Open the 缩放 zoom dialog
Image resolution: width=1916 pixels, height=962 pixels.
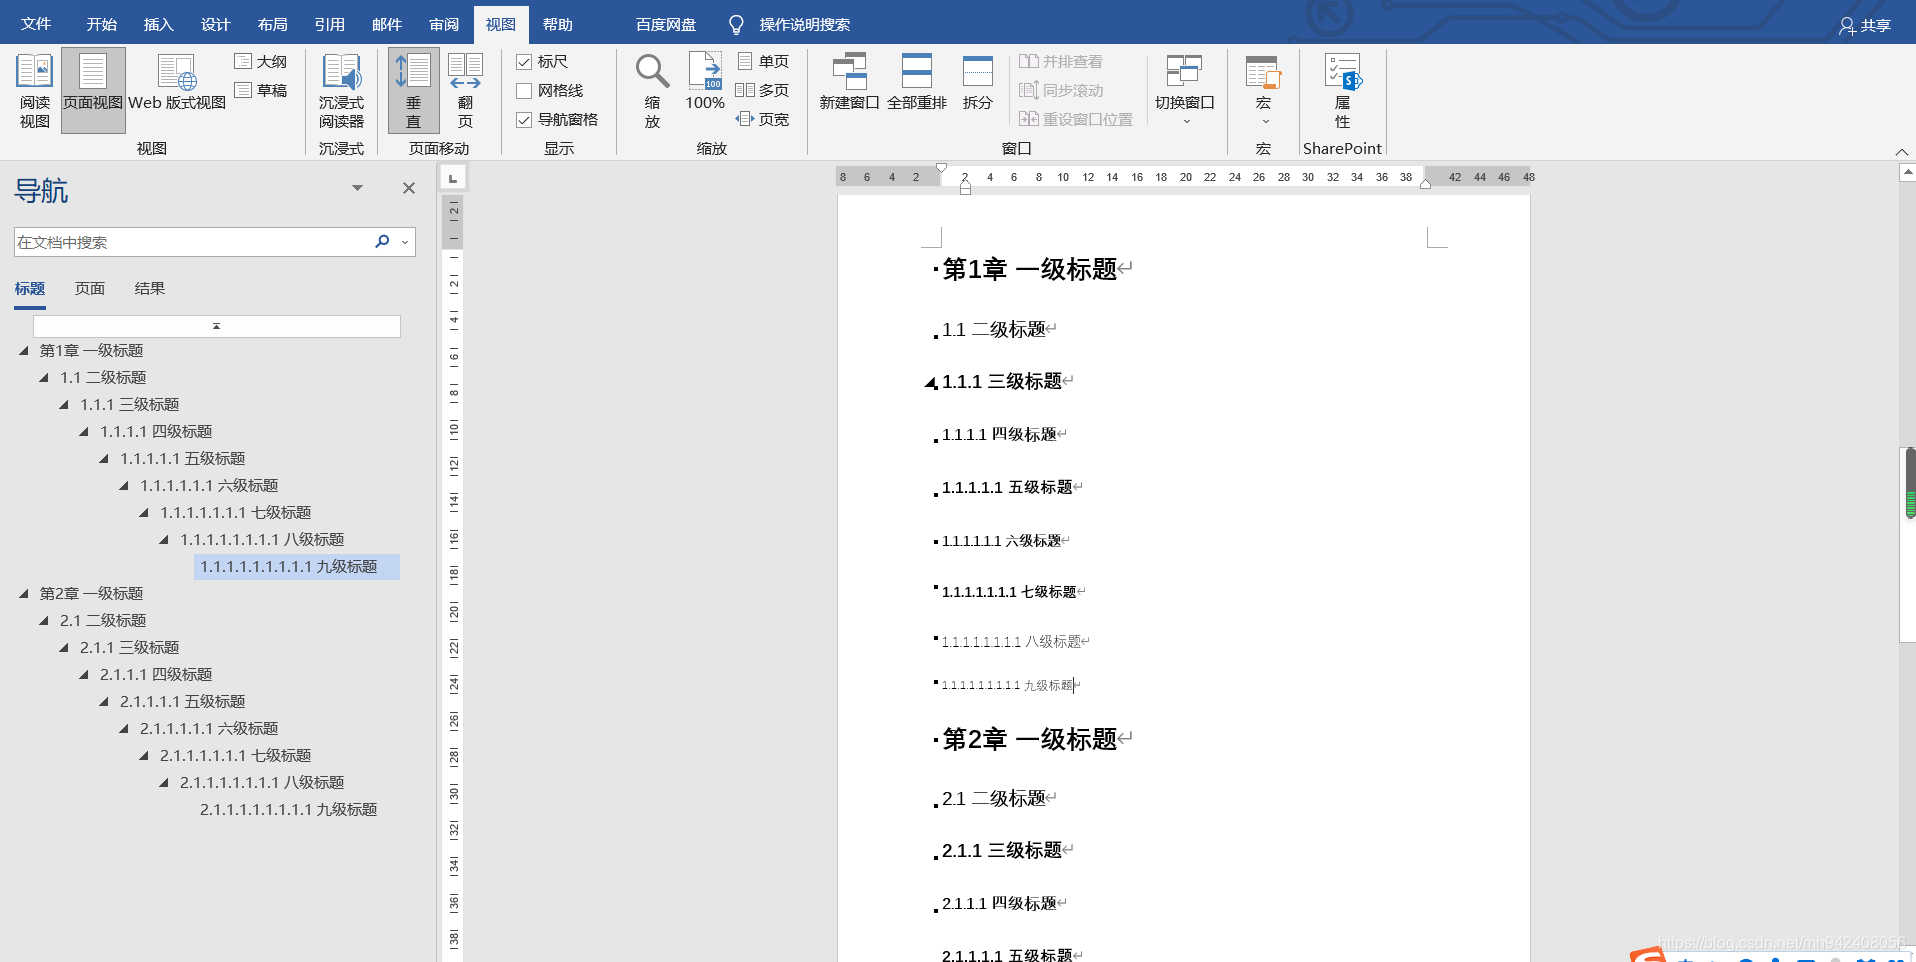651,89
